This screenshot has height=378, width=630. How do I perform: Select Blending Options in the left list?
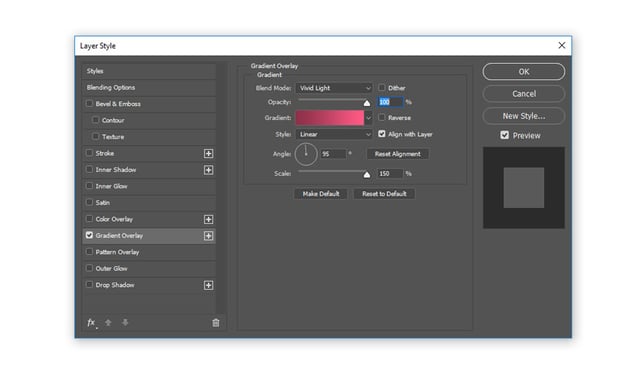coord(149,88)
